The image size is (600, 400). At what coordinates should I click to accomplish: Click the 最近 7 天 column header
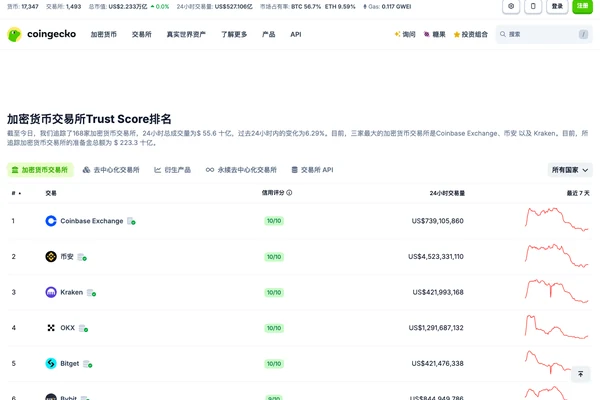[x=578, y=193]
